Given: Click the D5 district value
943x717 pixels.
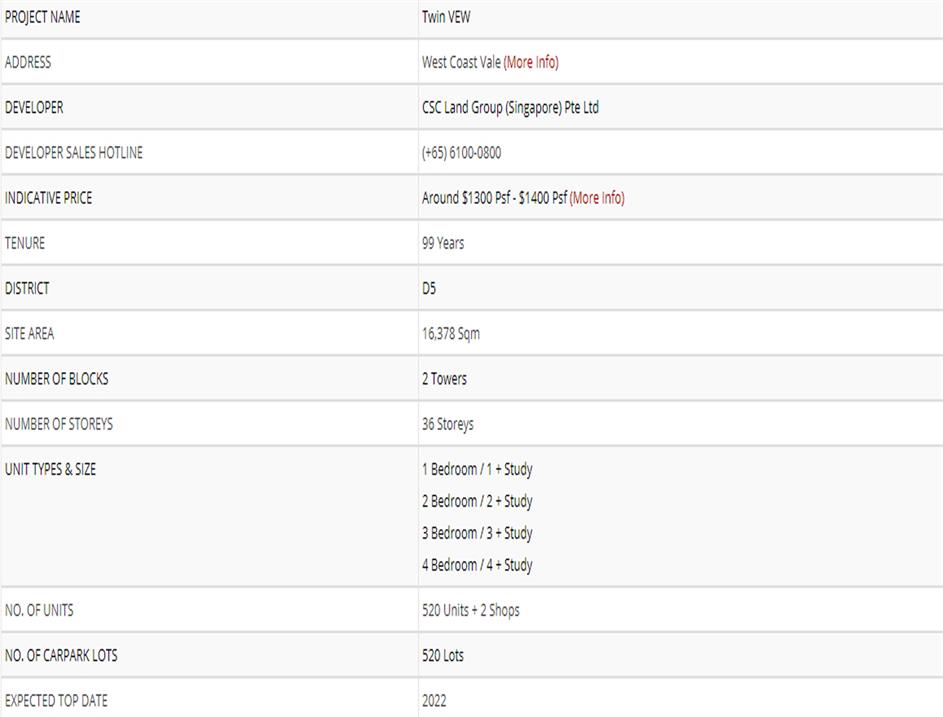Looking at the screenshot, I should point(429,288).
